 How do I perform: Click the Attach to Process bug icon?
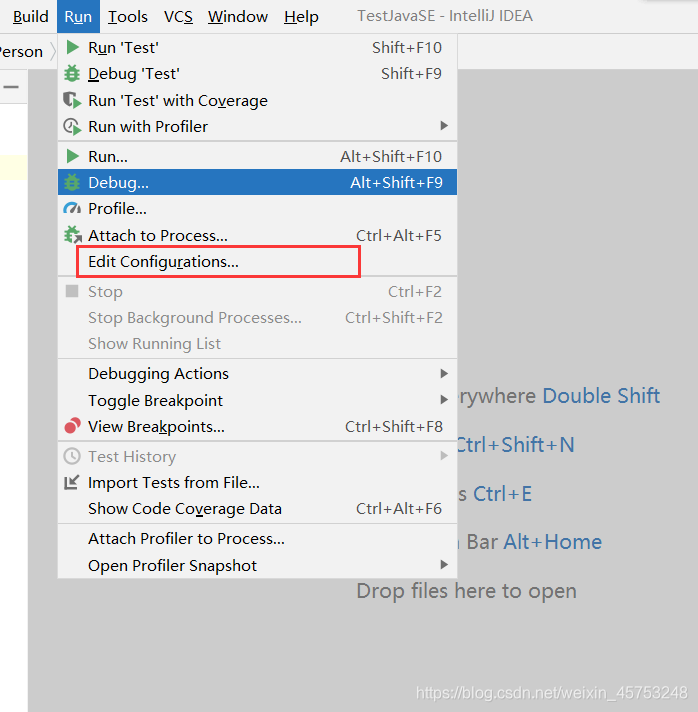[73, 235]
